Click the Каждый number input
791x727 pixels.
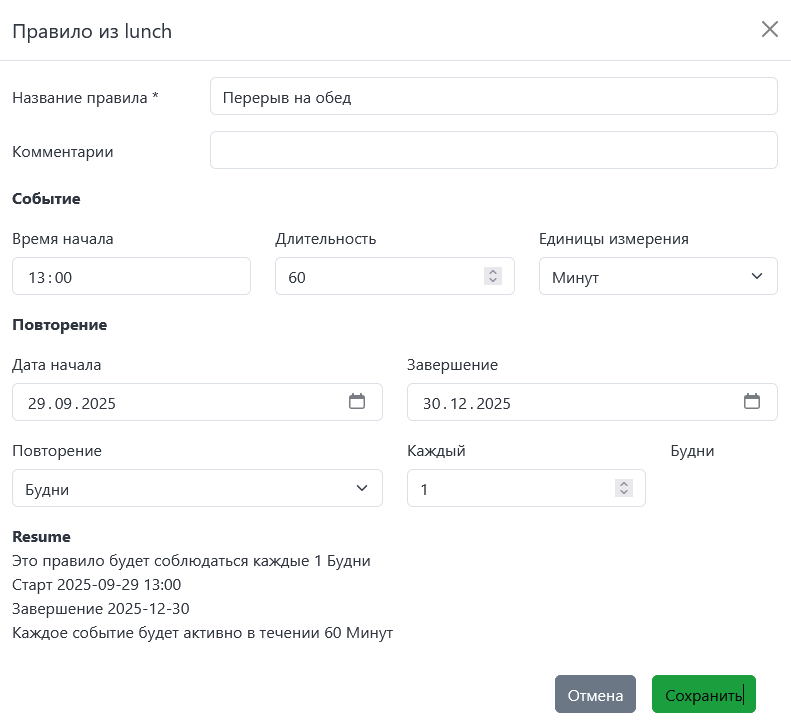[510, 489]
